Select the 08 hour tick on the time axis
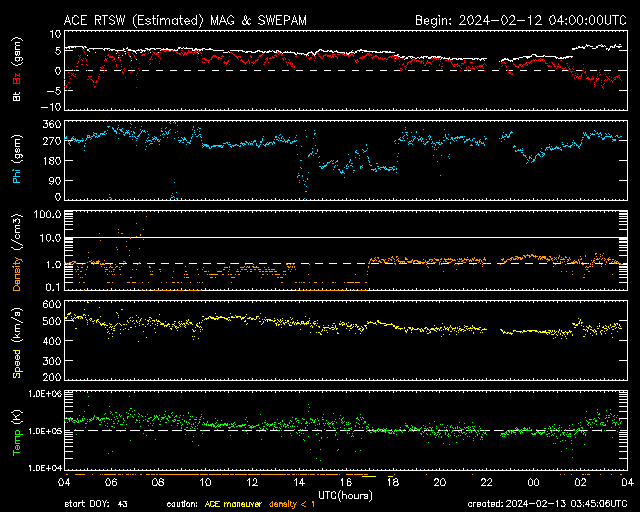Screen dimensions: 640x512 click(x=158, y=482)
